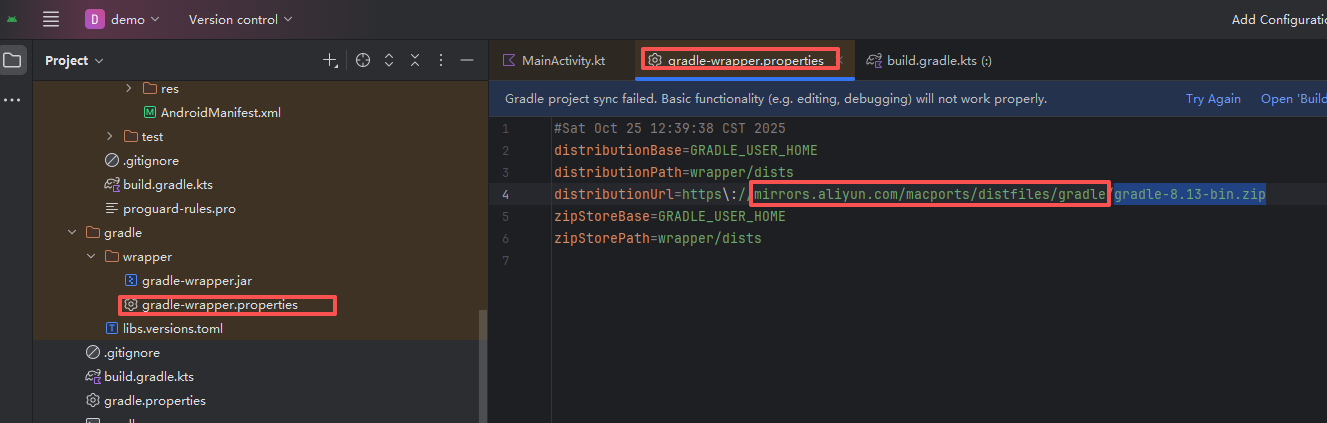Place cursor on distributionPath line

pos(674,172)
